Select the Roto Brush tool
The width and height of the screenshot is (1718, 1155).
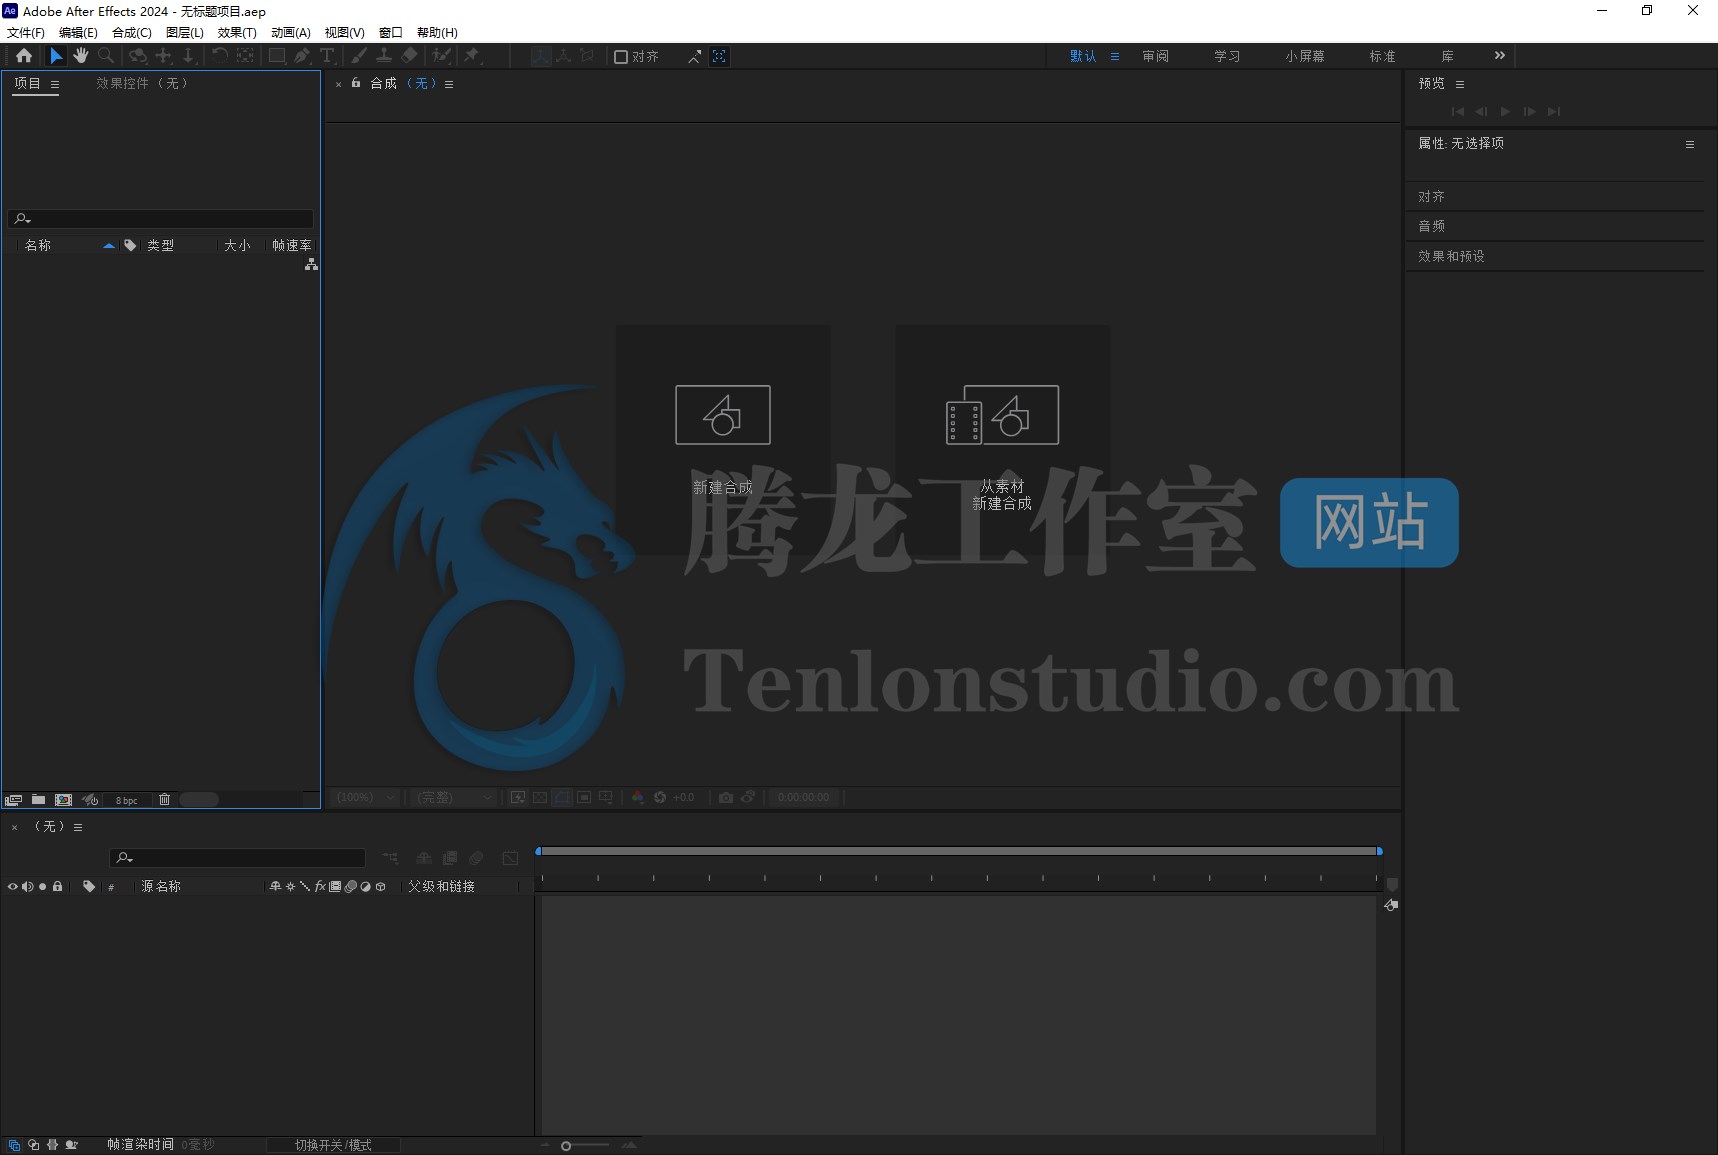coord(441,56)
